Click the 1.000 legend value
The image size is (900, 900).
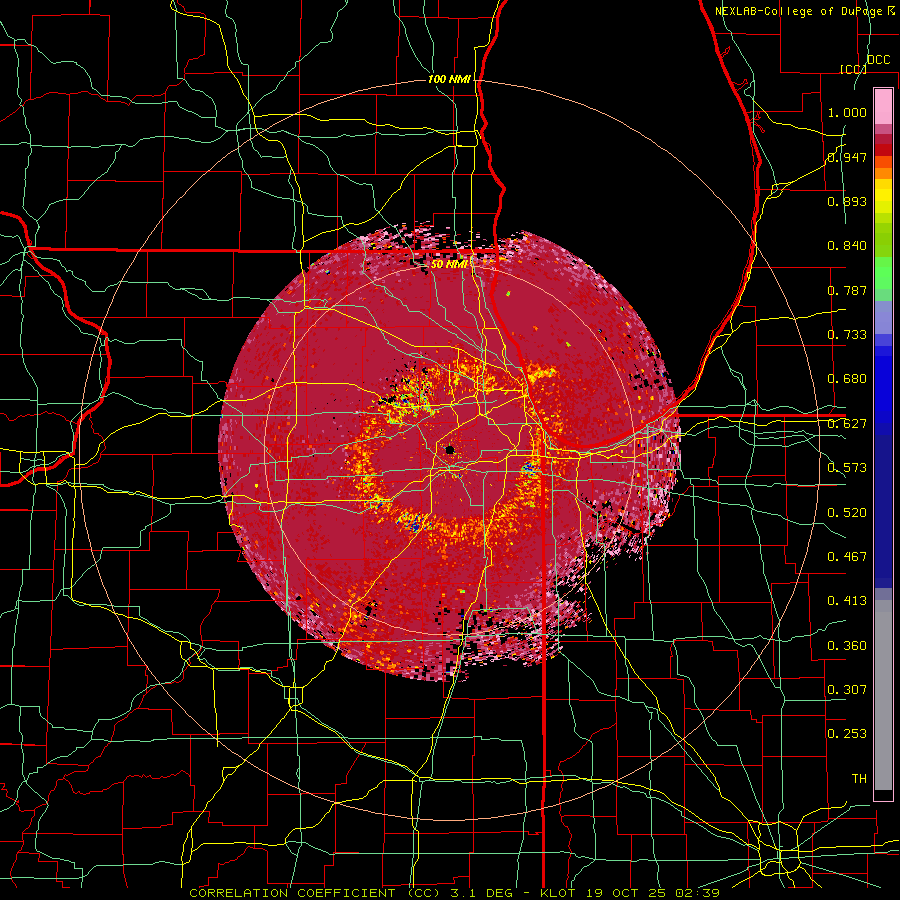click(x=847, y=112)
